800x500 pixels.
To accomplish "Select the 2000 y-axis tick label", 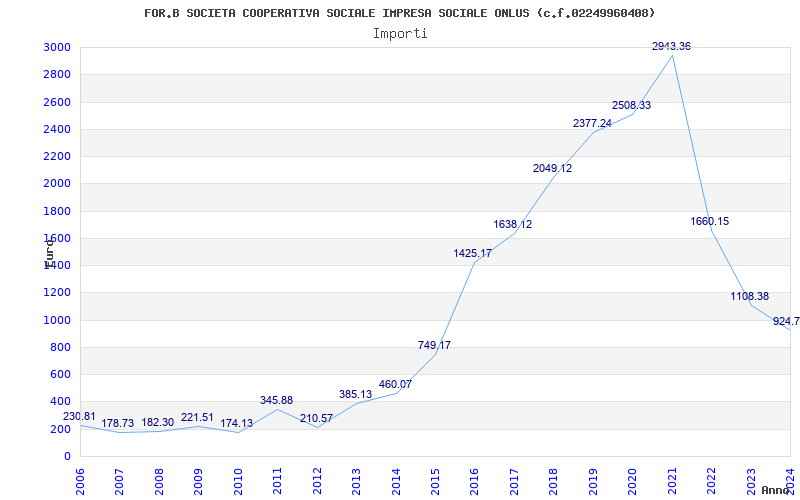I will (59, 184).
